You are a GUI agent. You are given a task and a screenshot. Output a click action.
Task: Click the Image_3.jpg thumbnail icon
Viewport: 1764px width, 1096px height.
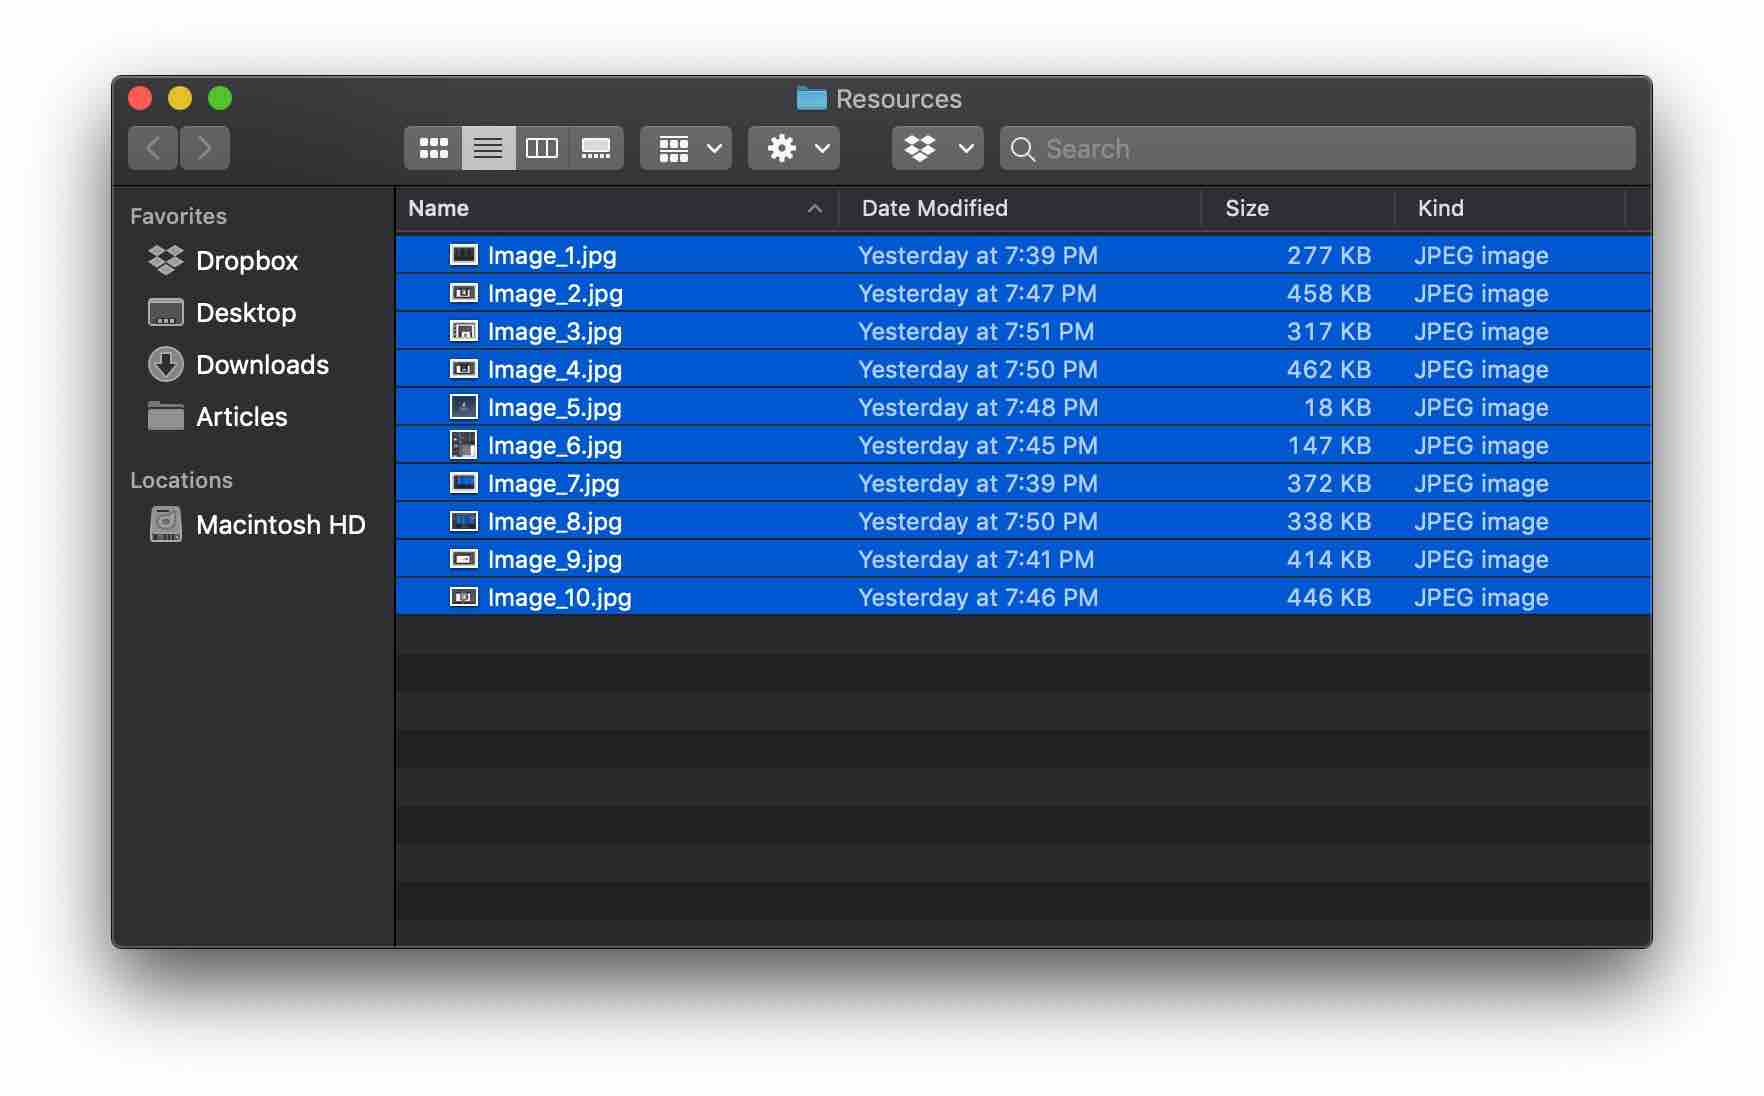click(x=464, y=331)
